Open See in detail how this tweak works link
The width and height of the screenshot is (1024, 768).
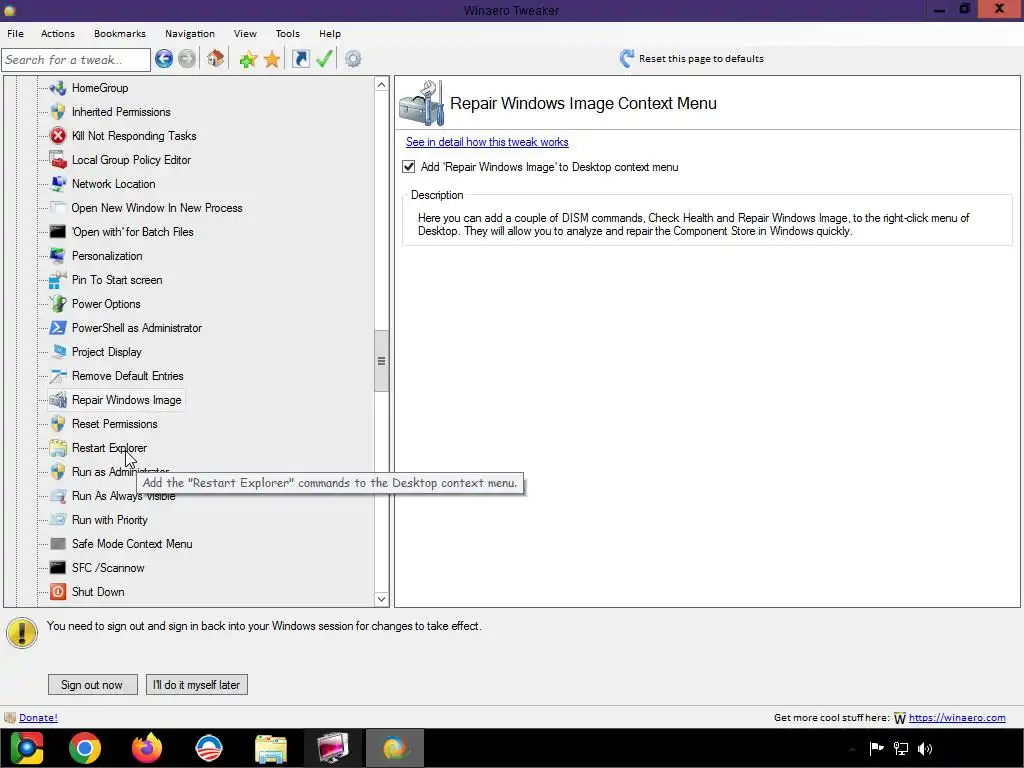click(487, 142)
